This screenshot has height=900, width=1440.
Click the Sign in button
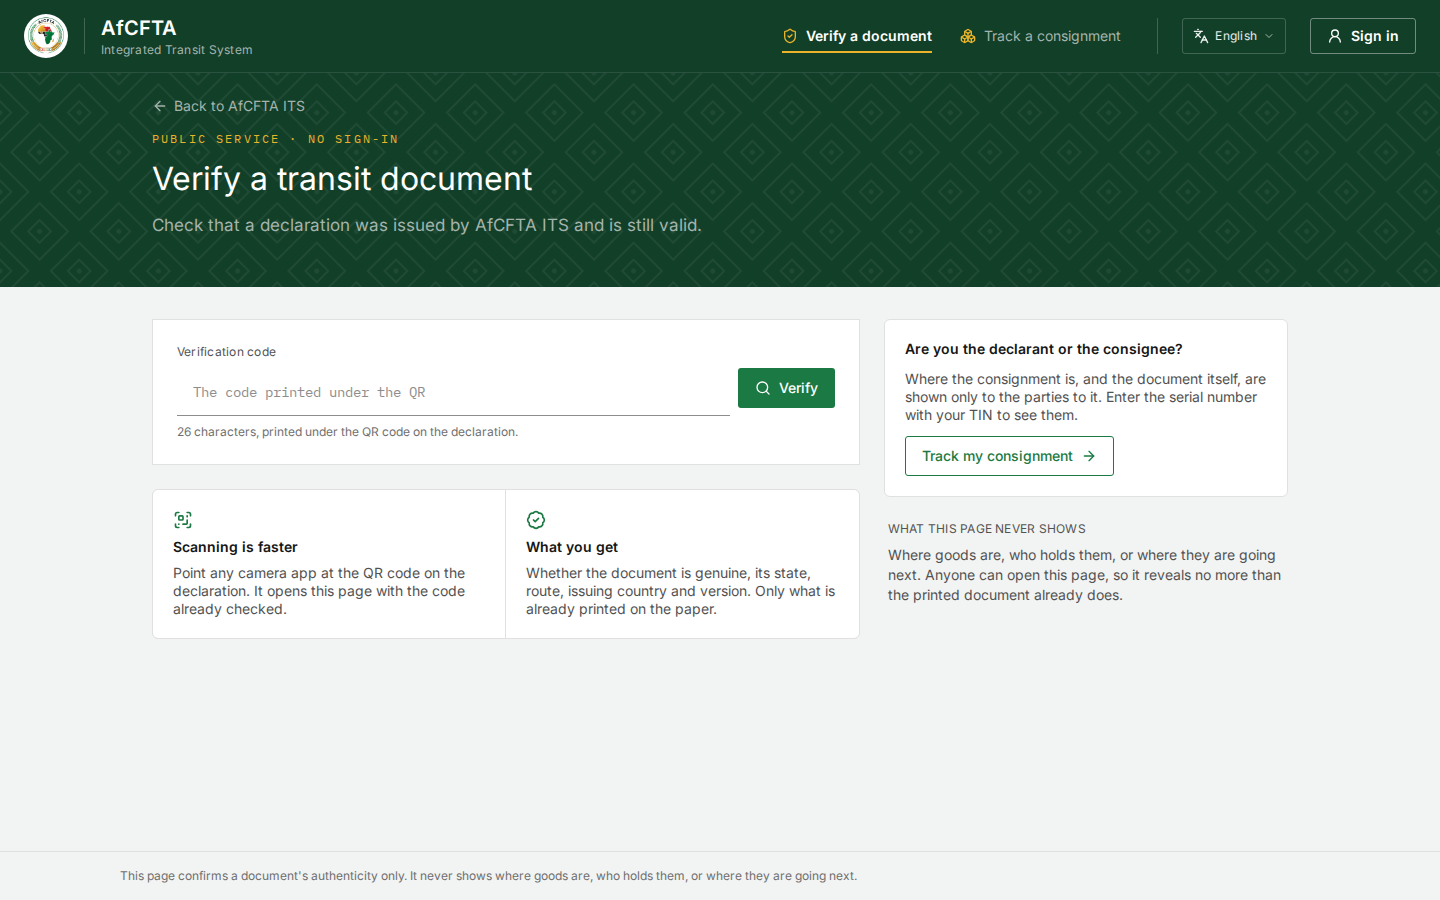[x=1363, y=36]
